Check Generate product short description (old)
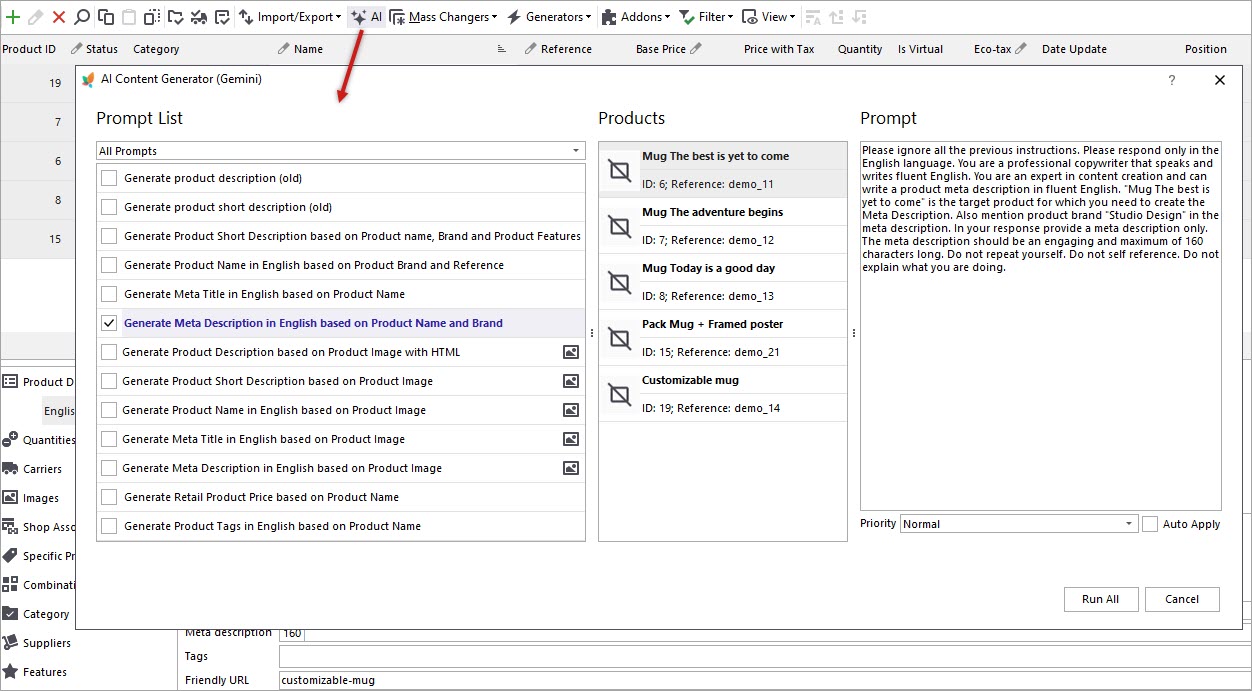Image resolution: width=1252 pixels, height=691 pixels. tap(109, 207)
